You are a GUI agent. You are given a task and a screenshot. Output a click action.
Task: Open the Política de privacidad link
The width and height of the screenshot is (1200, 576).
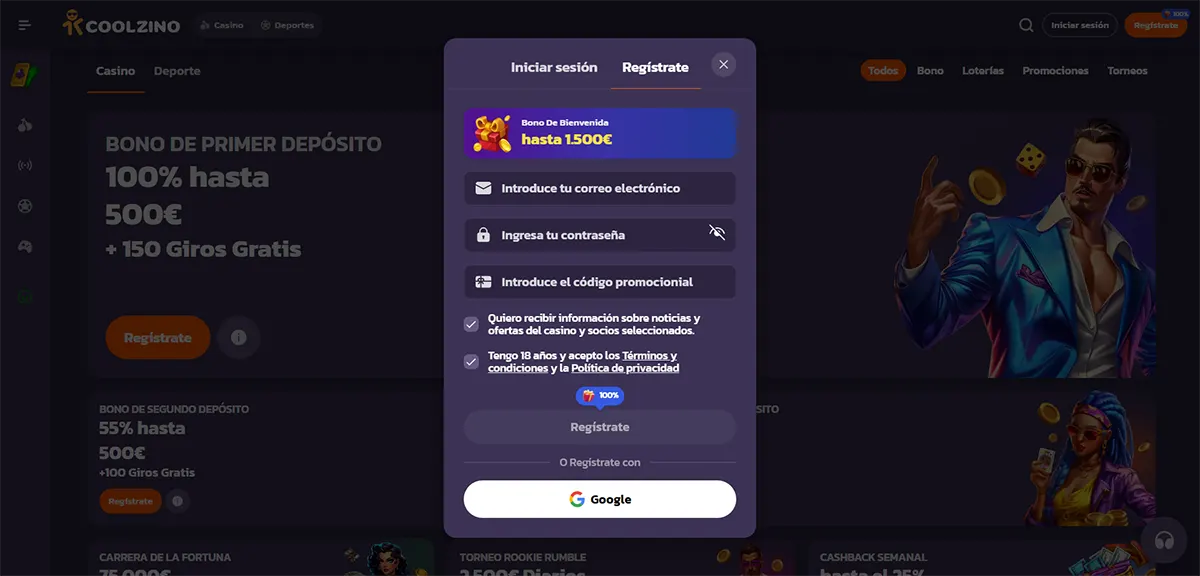tap(625, 368)
